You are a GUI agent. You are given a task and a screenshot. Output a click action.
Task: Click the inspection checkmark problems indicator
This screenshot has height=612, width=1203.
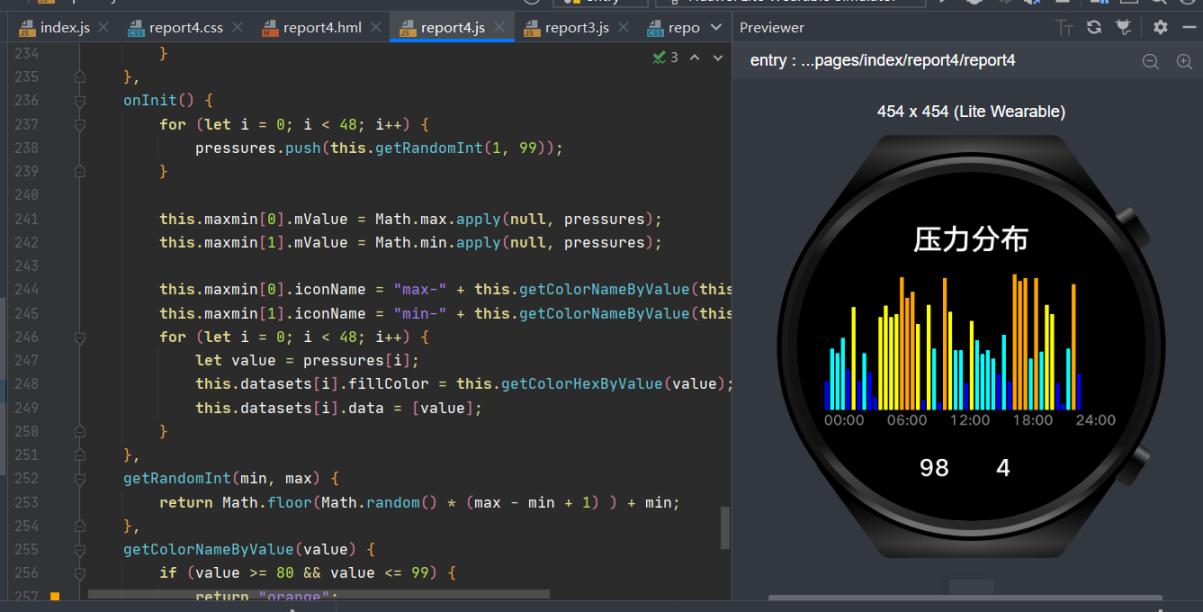point(663,58)
